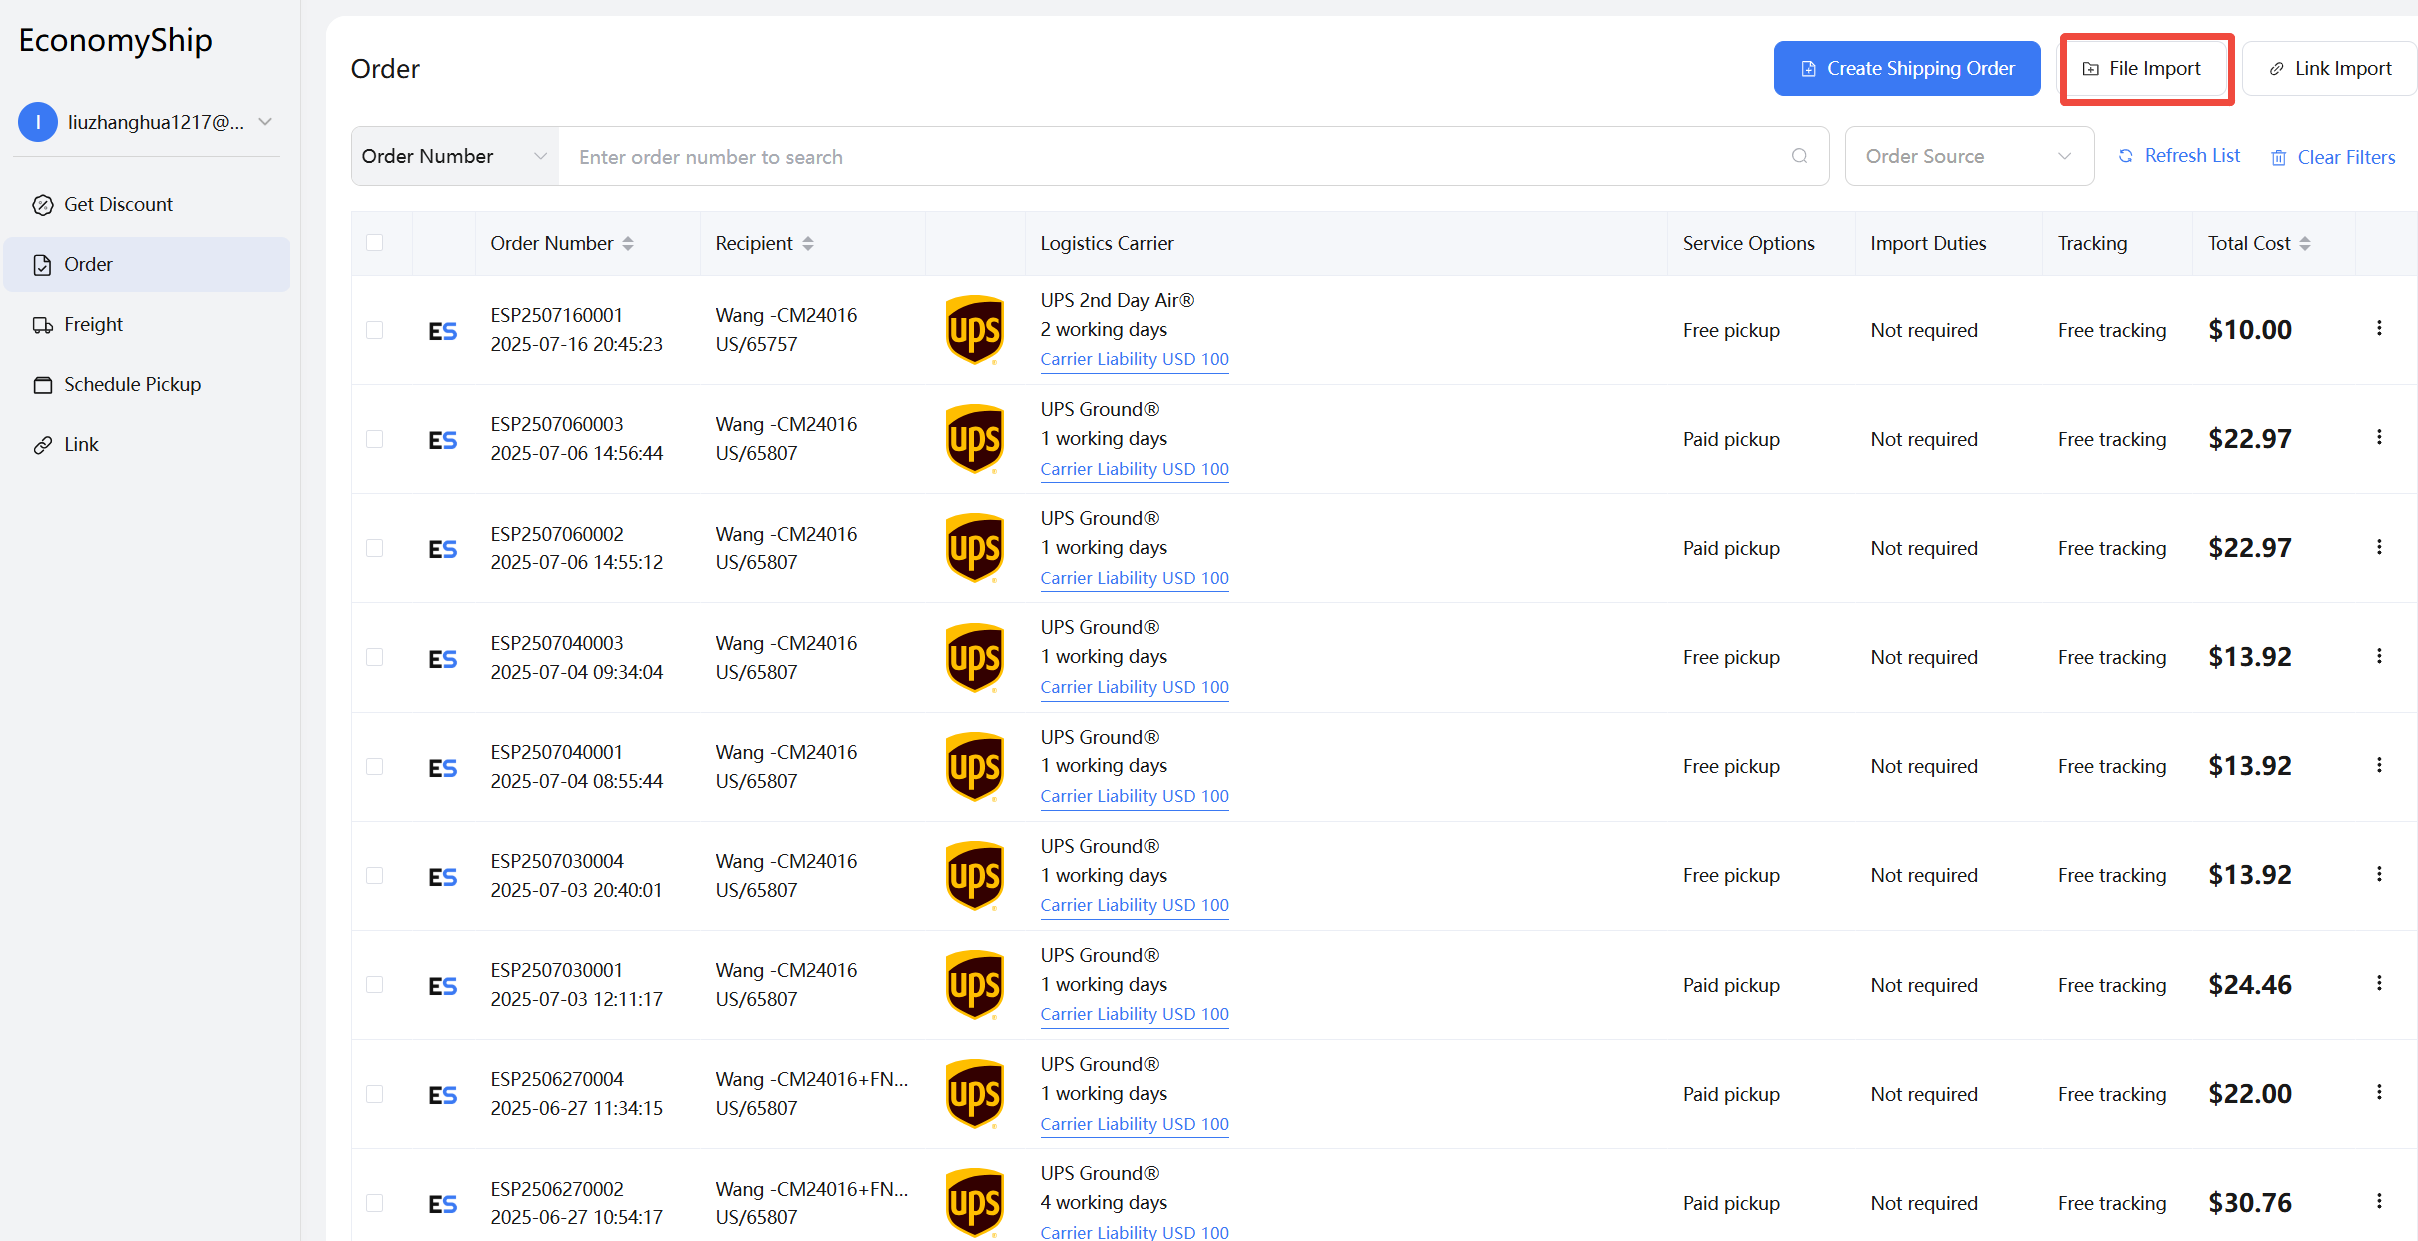Go to Schedule Pickup page
Viewport: 2418px width, 1241px height.
click(x=132, y=384)
